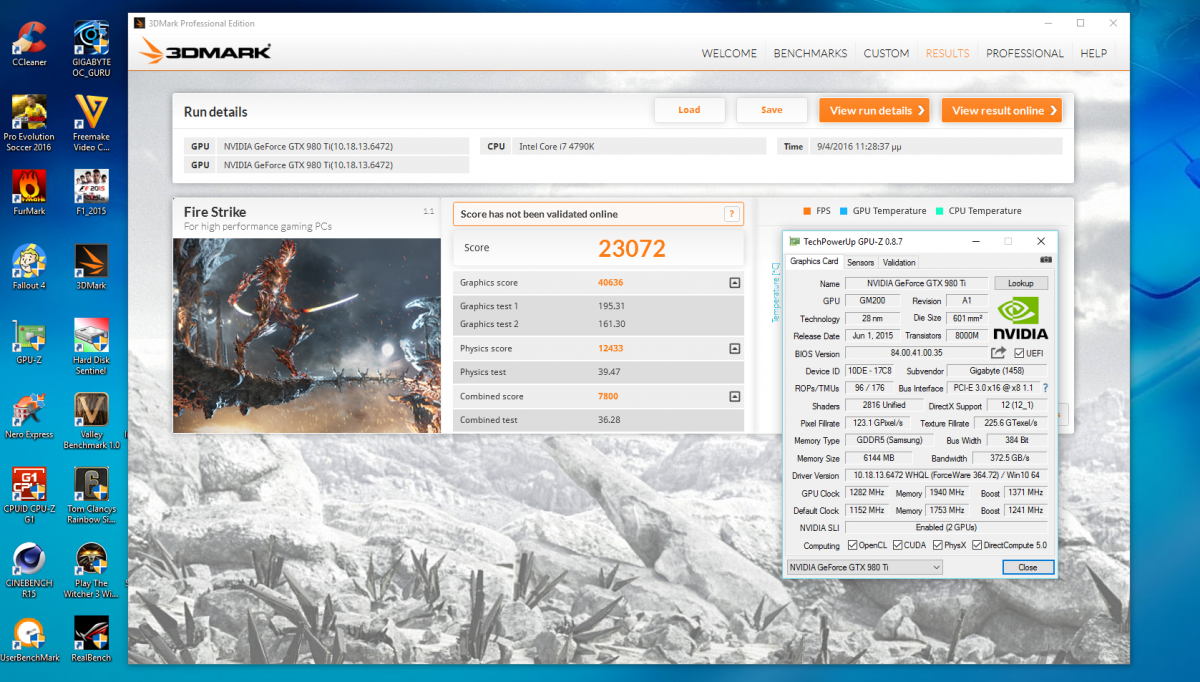
Task: Toggle the OpenCL checkbox
Action: (852, 545)
